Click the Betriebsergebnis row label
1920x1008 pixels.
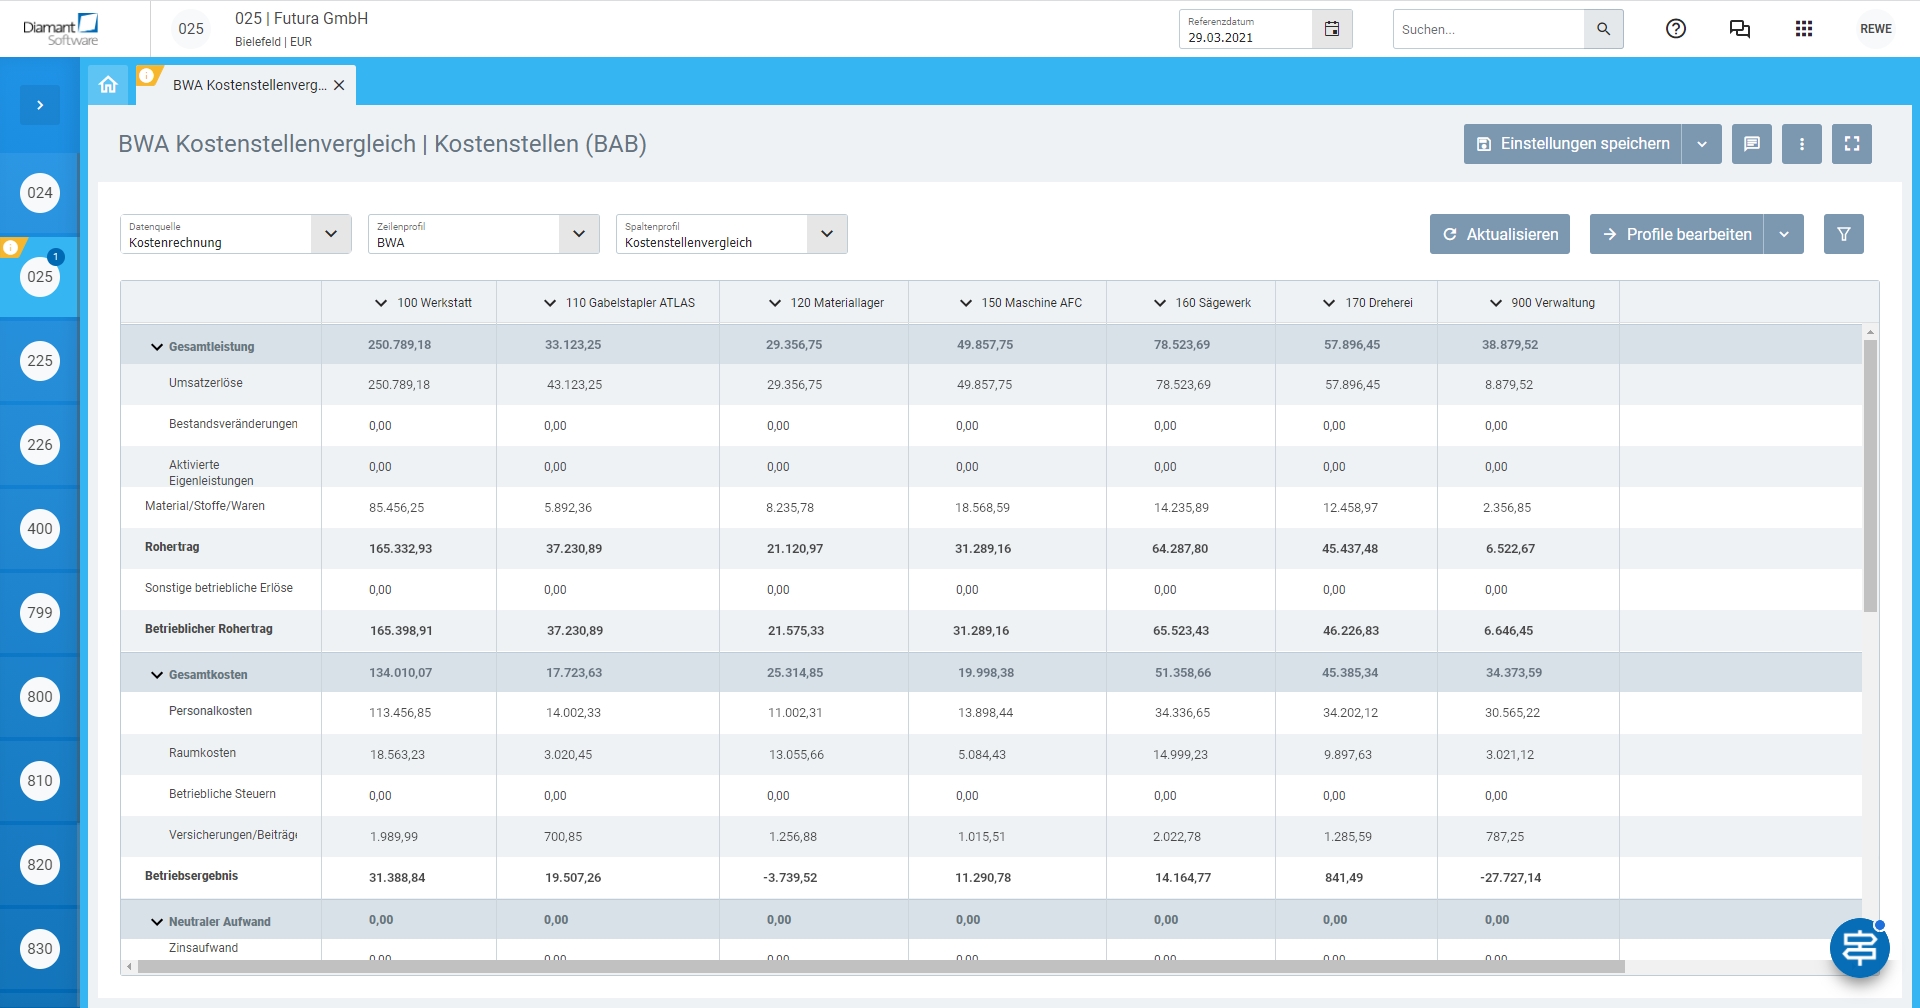click(x=192, y=876)
